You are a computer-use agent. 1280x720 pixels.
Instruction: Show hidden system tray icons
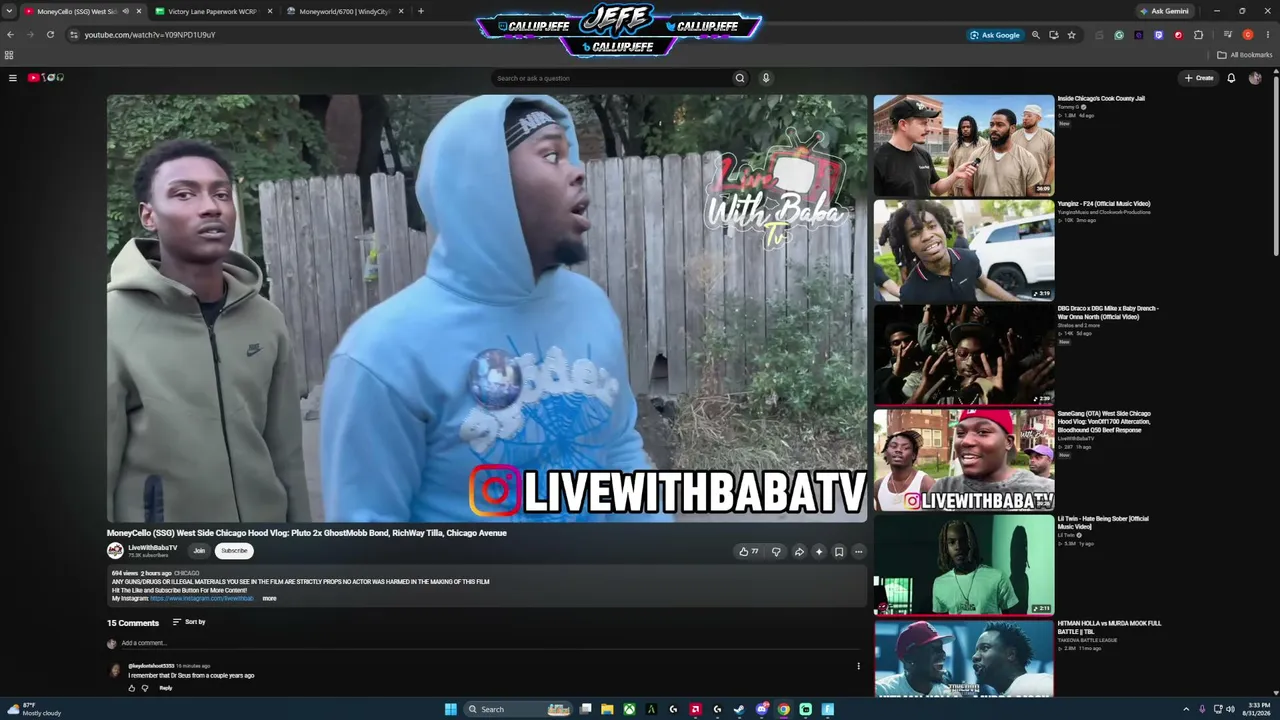tap(1186, 709)
